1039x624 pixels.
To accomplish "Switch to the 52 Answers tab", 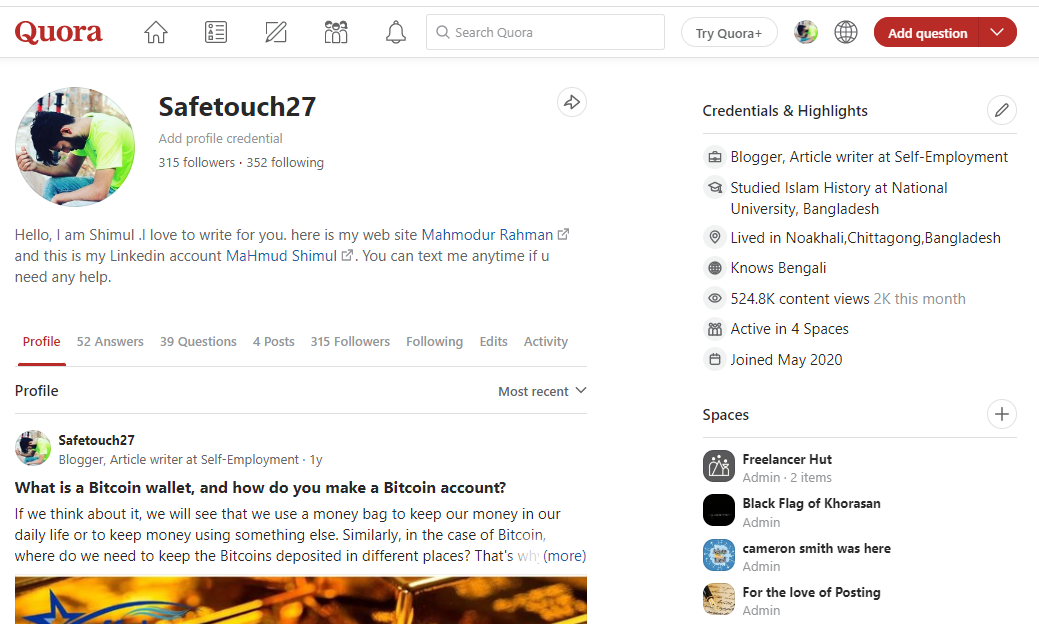I will [110, 342].
